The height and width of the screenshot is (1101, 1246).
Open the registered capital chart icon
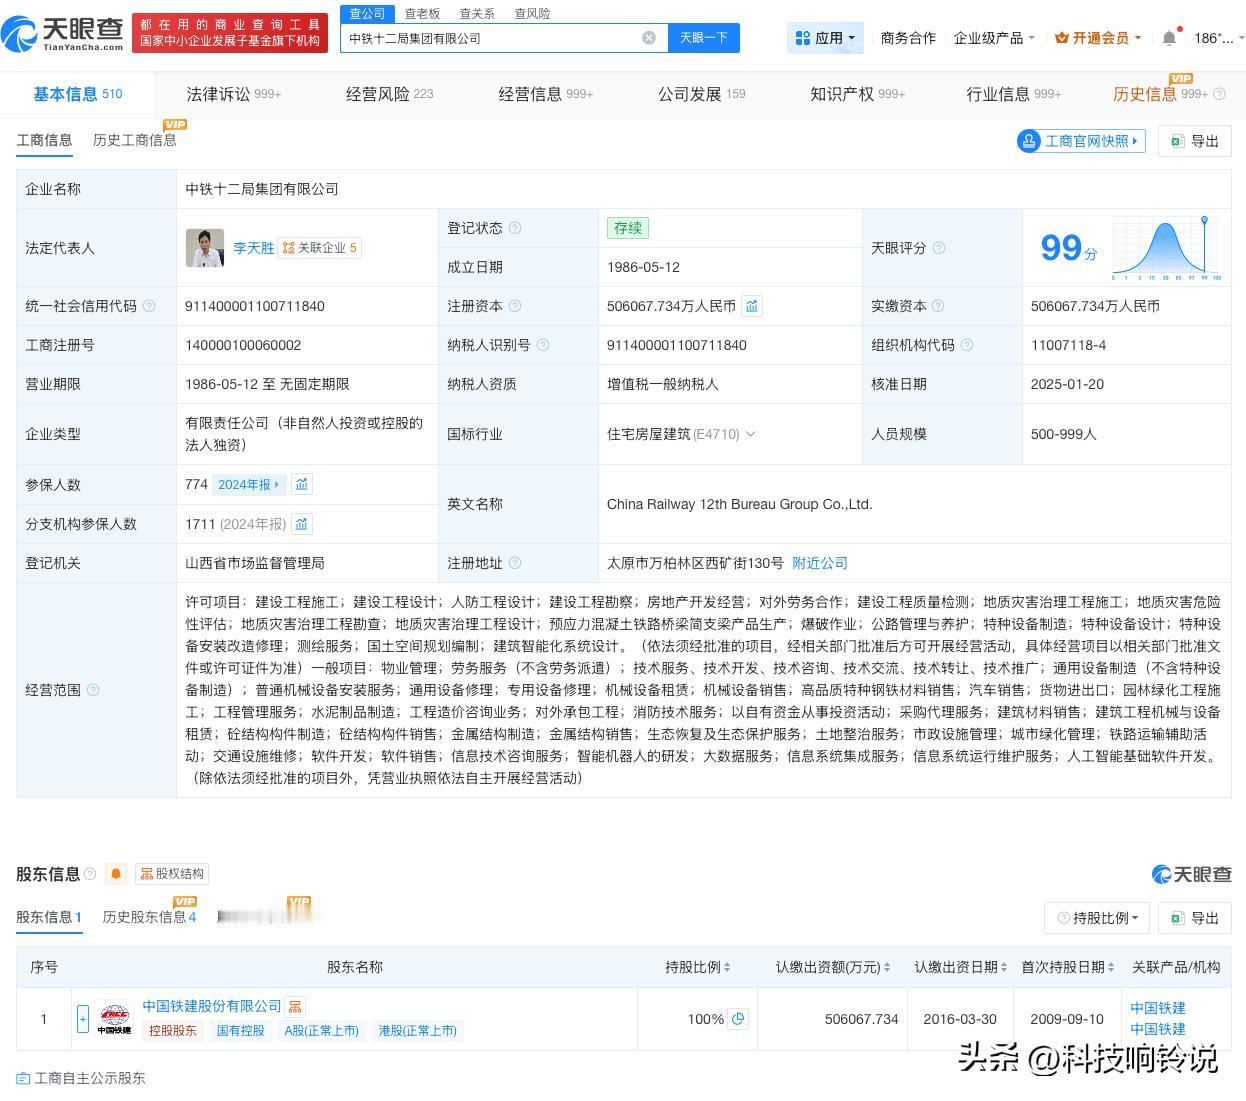click(752, 306)
